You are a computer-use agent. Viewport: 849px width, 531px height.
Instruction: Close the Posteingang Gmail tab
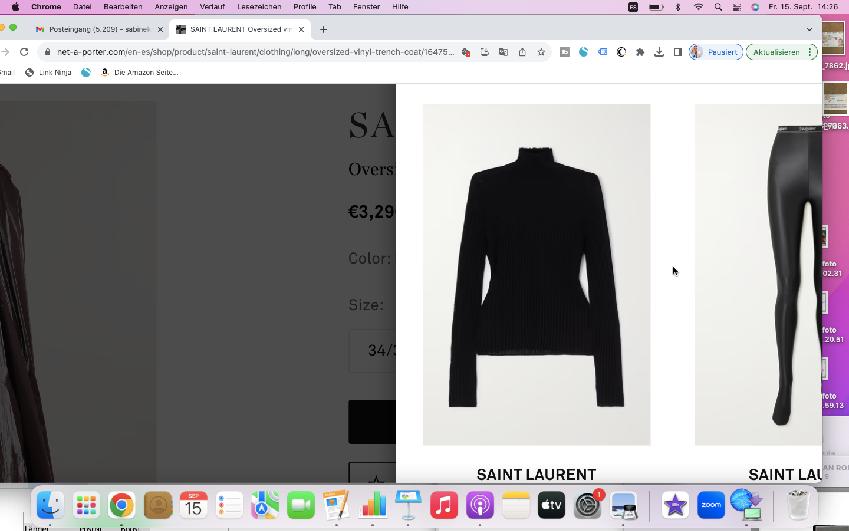click(160, 30)
